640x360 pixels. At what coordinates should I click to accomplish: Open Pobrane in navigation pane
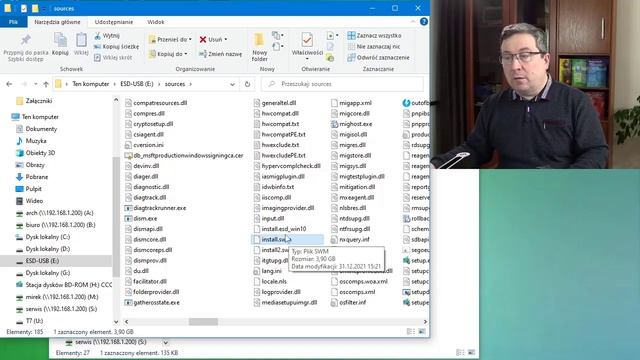(37, 177)
